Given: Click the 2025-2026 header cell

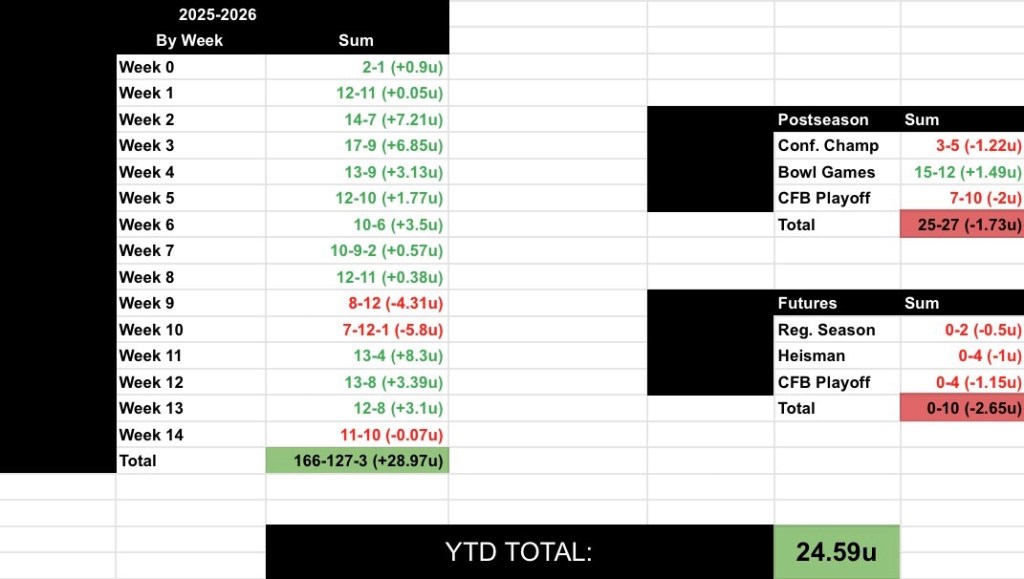Looking at the screenshot, I should click(x=217, y=14).
